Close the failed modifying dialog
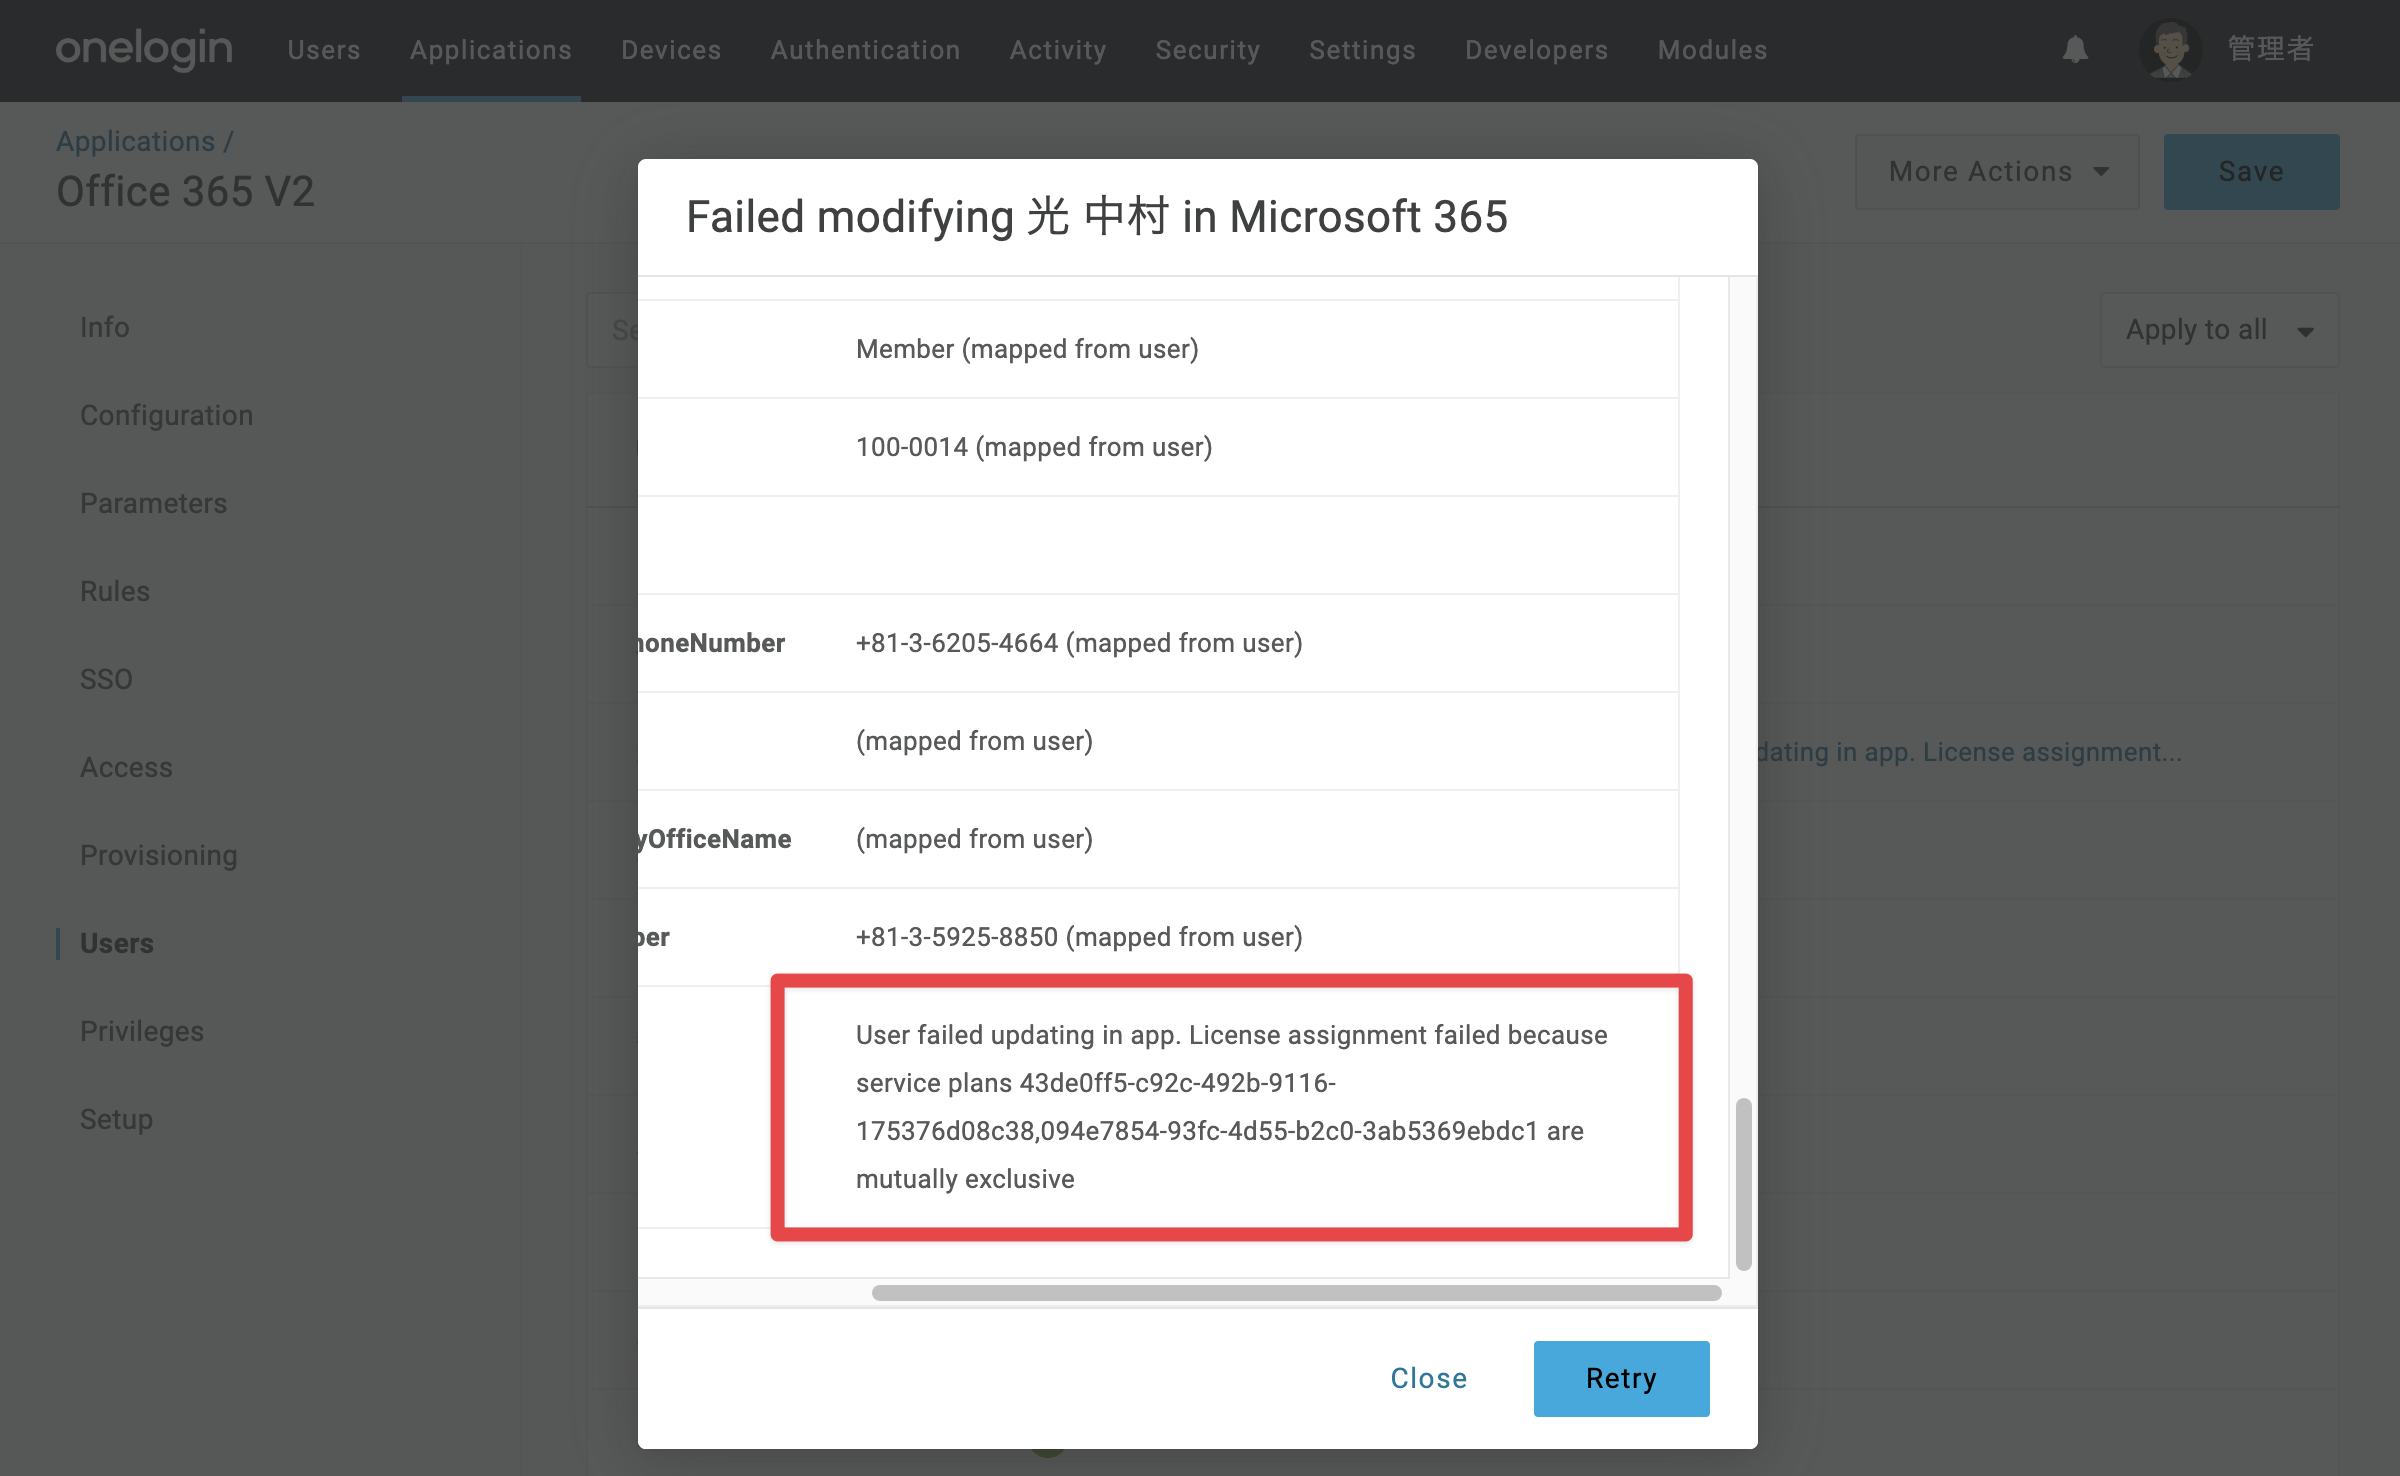Image resolution: width=2400 pixels, height=1476 pixels. tap(1429, 1378)
